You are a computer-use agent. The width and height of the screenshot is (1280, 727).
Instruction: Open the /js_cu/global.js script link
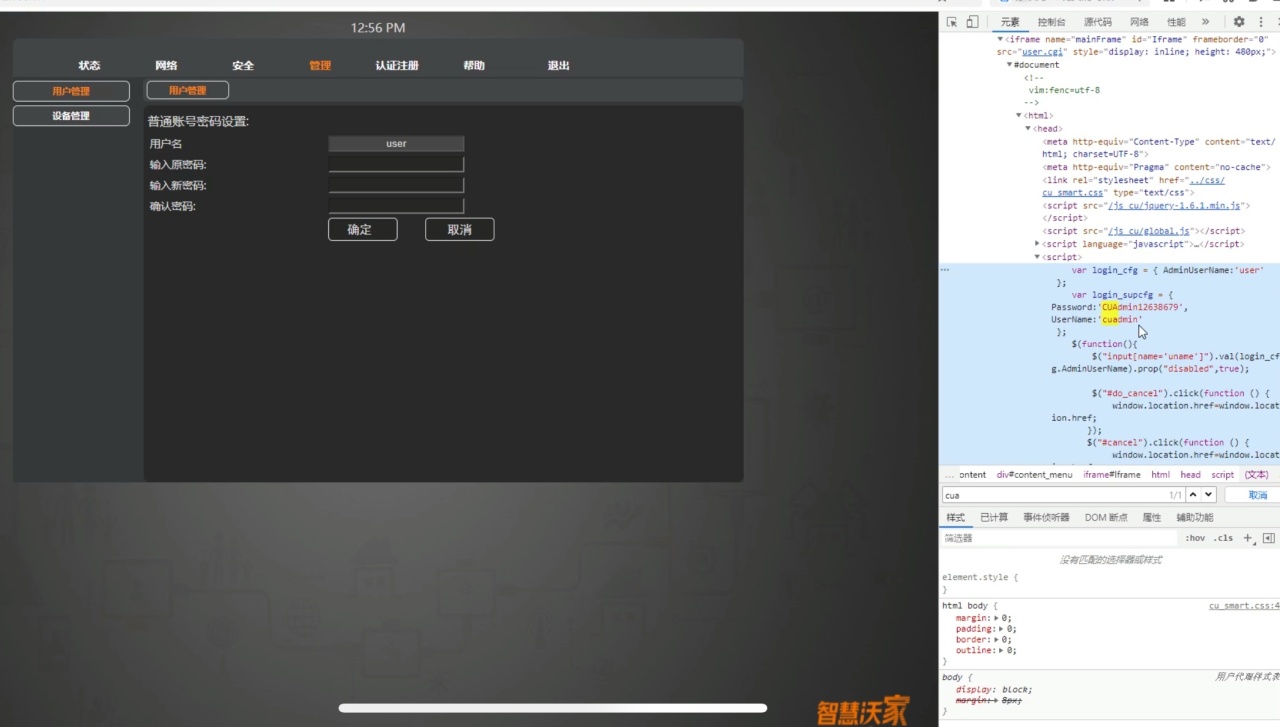pyautogui.click(x=1149, y=231)
